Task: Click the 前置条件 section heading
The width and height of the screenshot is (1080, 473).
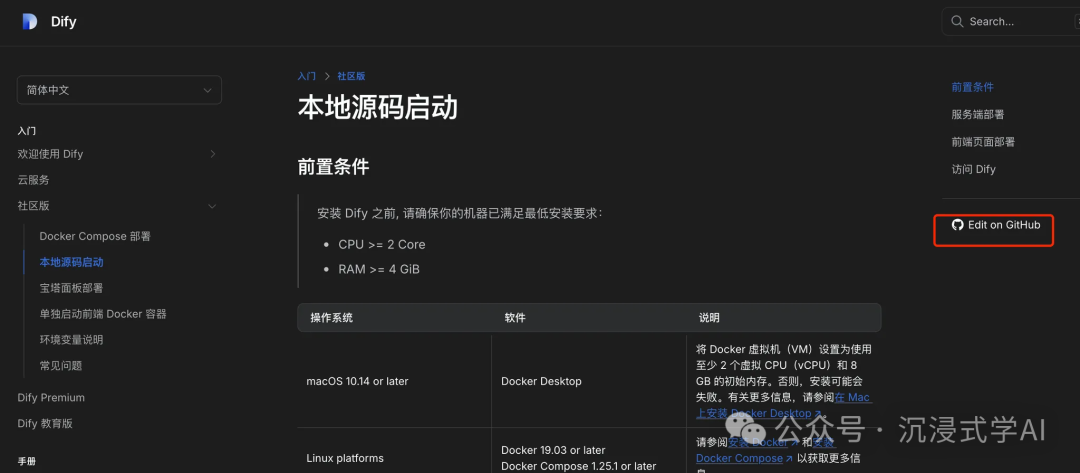Action: (x=333, y=167)
